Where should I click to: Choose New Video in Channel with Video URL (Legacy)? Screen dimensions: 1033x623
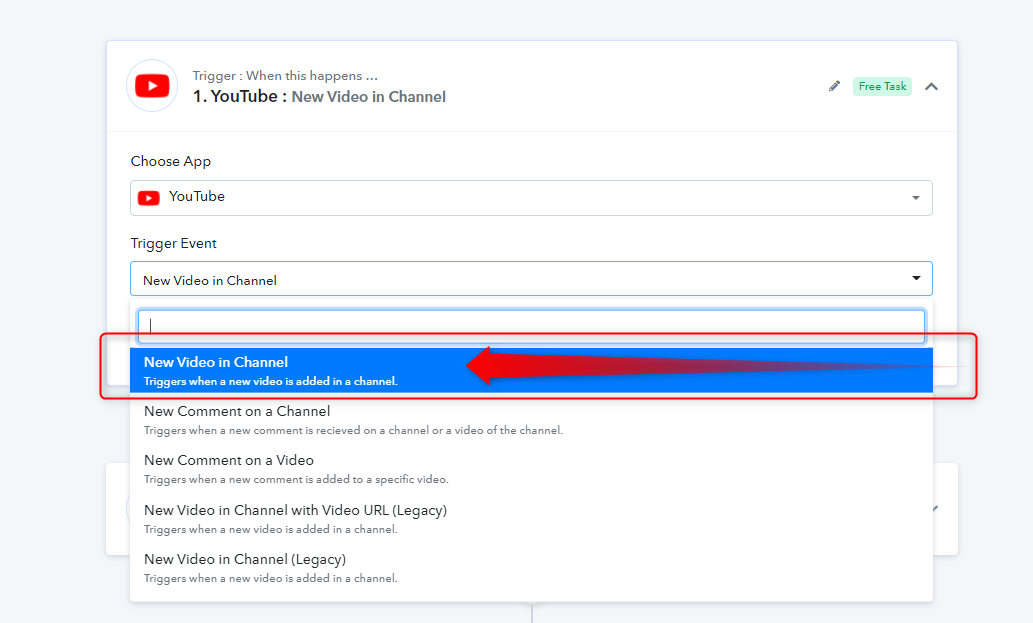click(531, 518)
